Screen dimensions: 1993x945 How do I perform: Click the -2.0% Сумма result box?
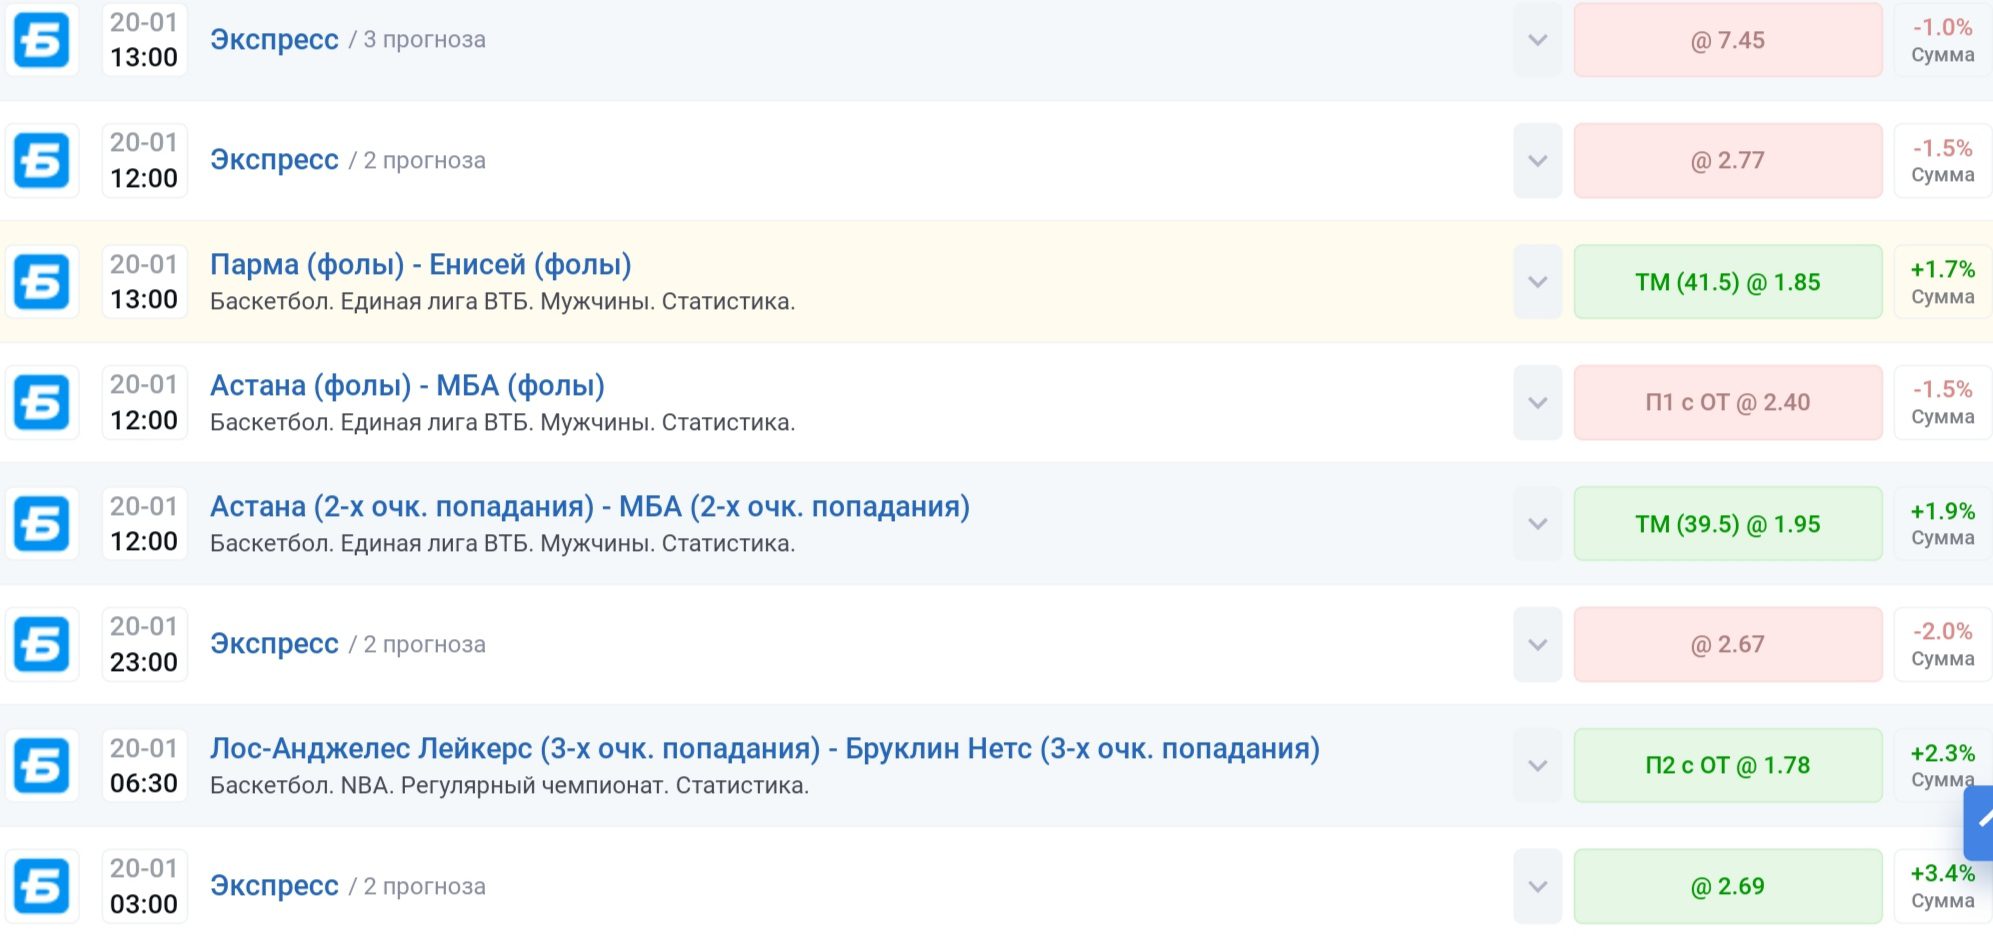tap(1943, 644)
